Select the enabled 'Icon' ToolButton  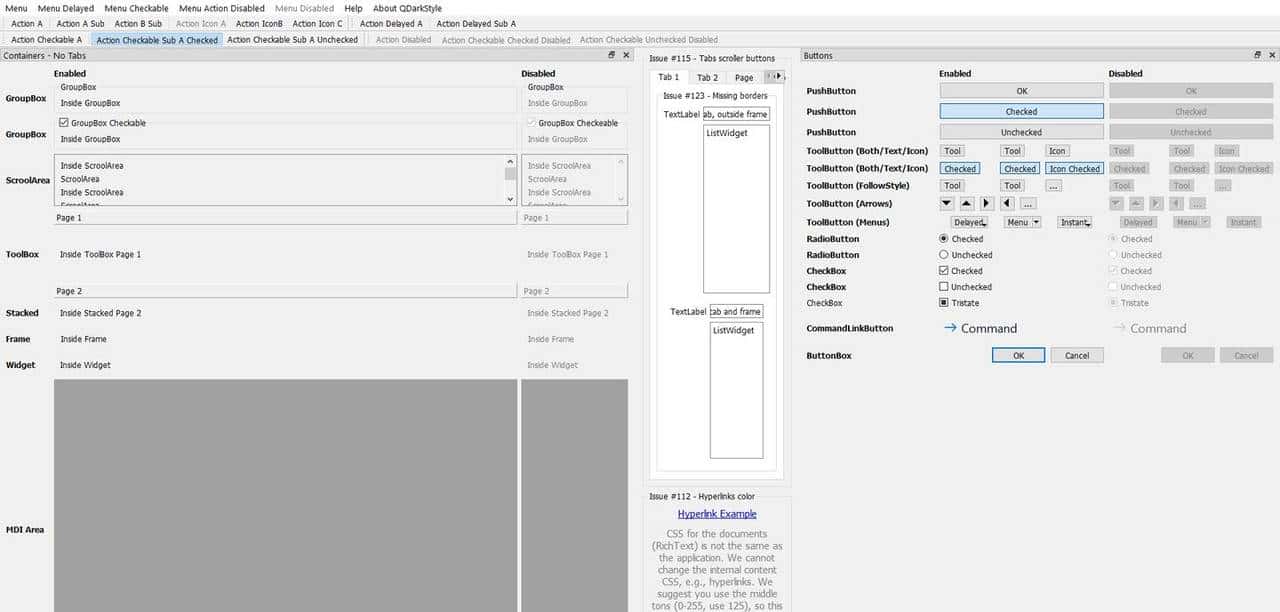coord(1057,150)
